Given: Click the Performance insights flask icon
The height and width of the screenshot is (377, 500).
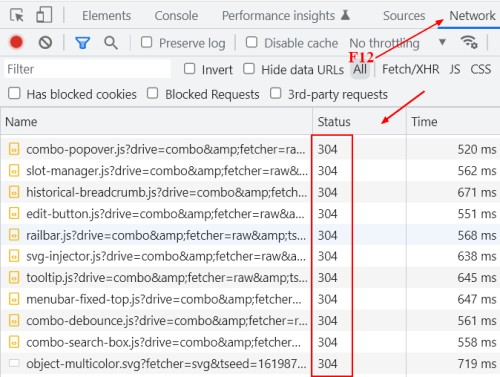Looking at the screenshot, I should [345, 15].
